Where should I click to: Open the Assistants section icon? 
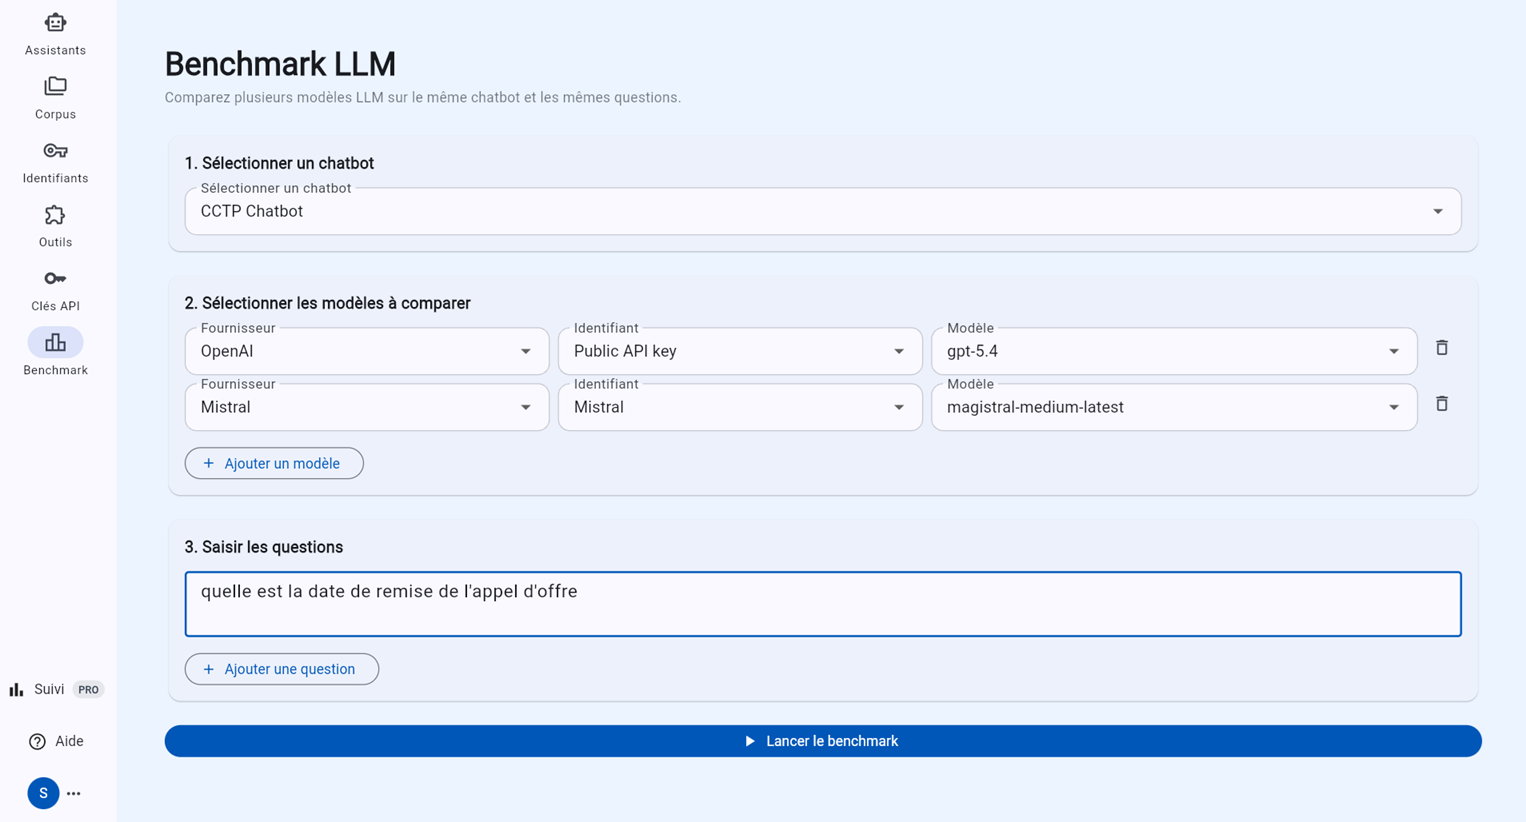pyautogui.click(x=55, y=22)
